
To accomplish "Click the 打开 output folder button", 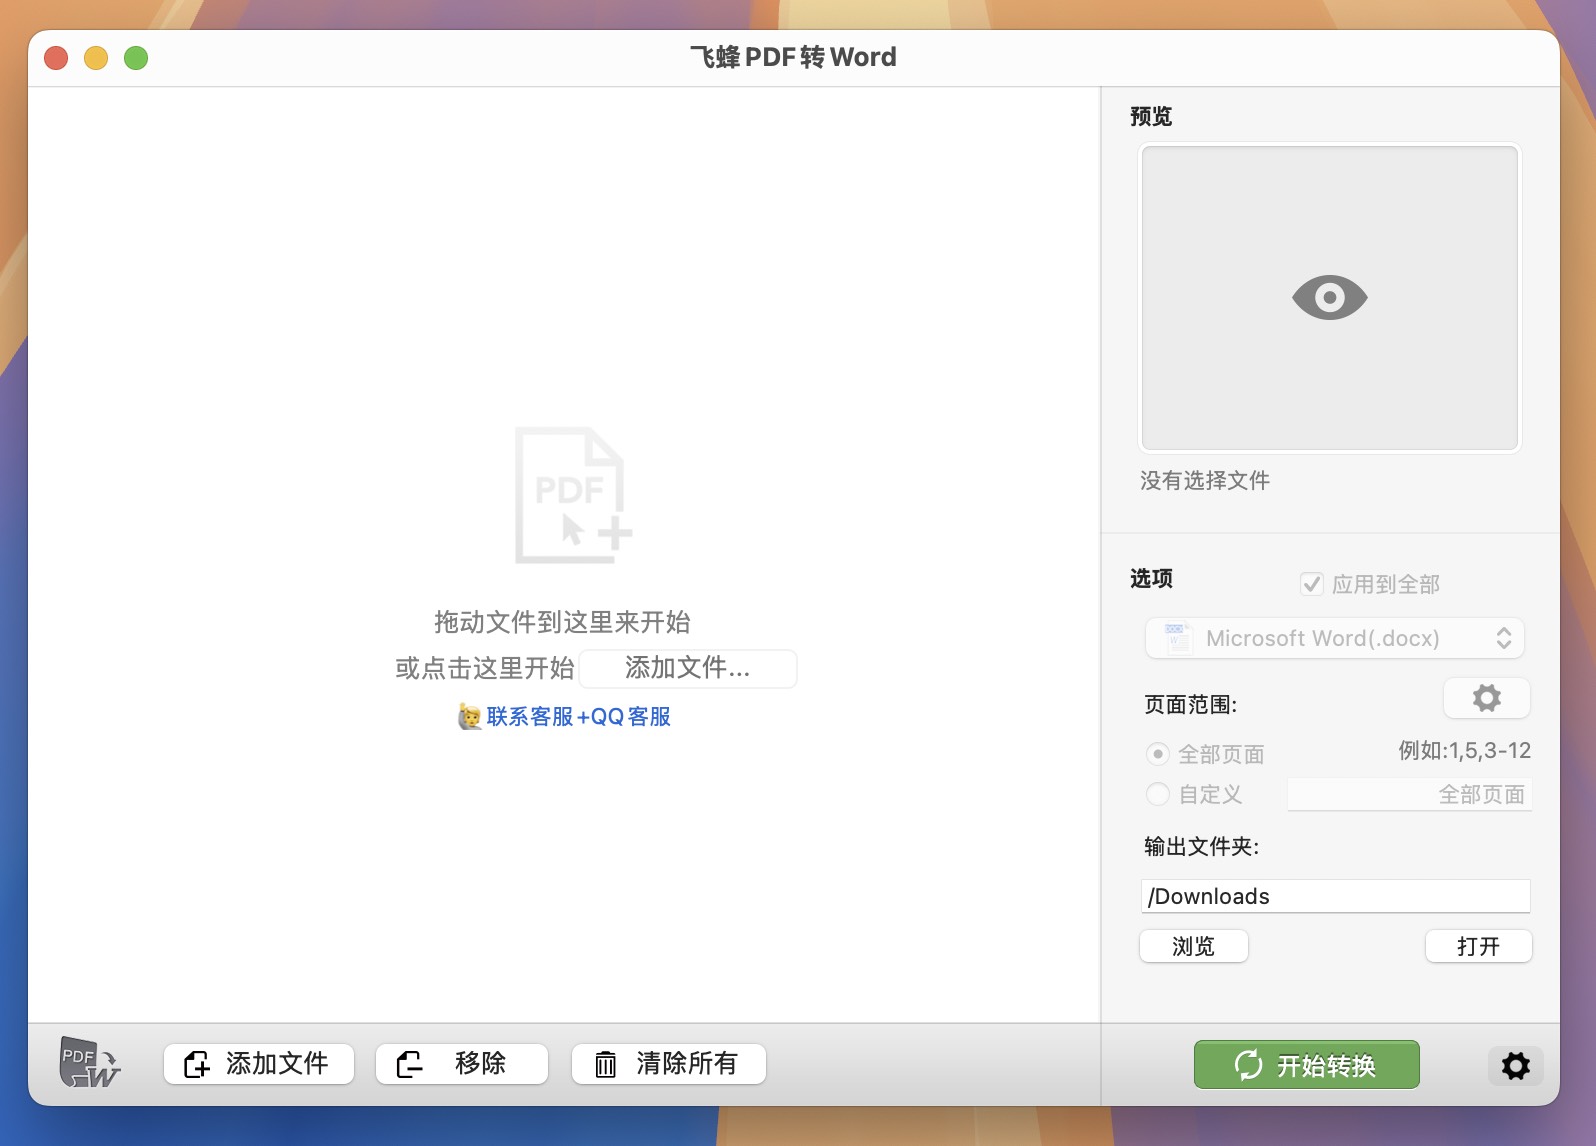I will click(1478, 946).
